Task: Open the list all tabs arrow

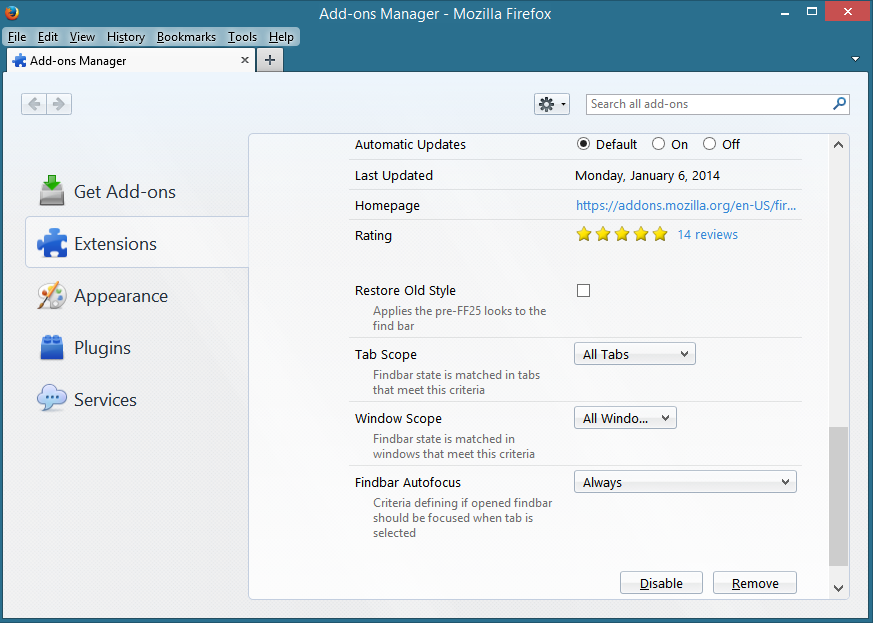Action: [x=855, y=59]
